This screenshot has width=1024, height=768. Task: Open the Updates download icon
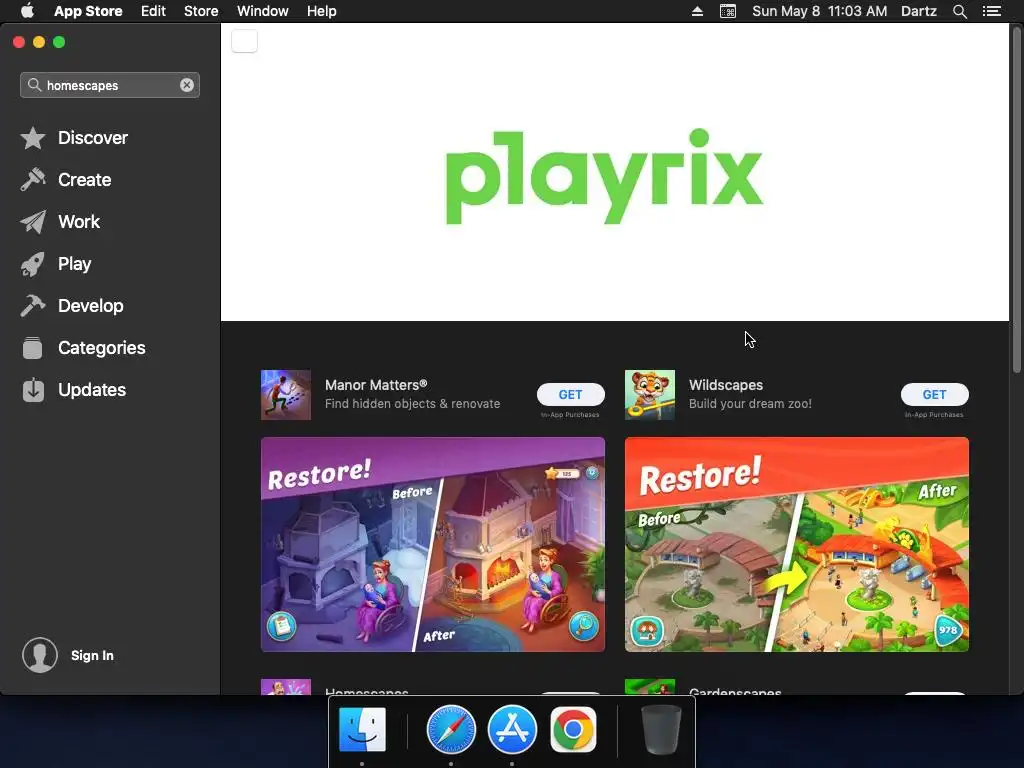pyautogui.click(x=33, y=390)
